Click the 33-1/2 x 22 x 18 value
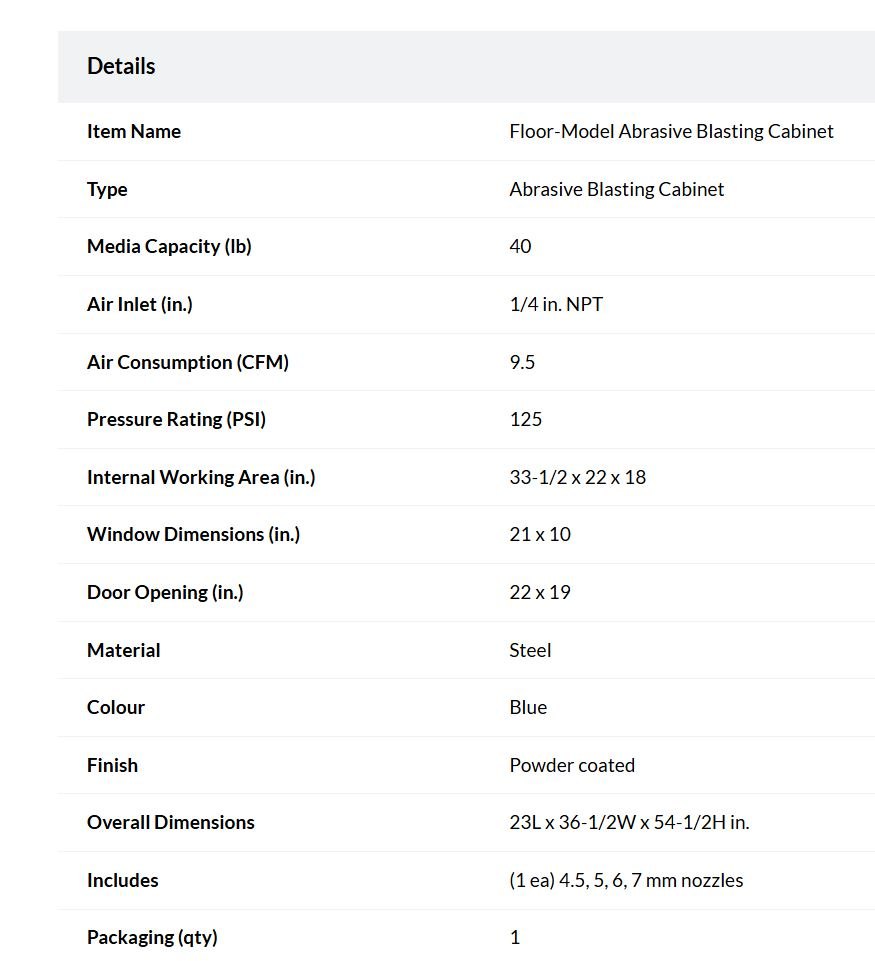 pos(577,477)
